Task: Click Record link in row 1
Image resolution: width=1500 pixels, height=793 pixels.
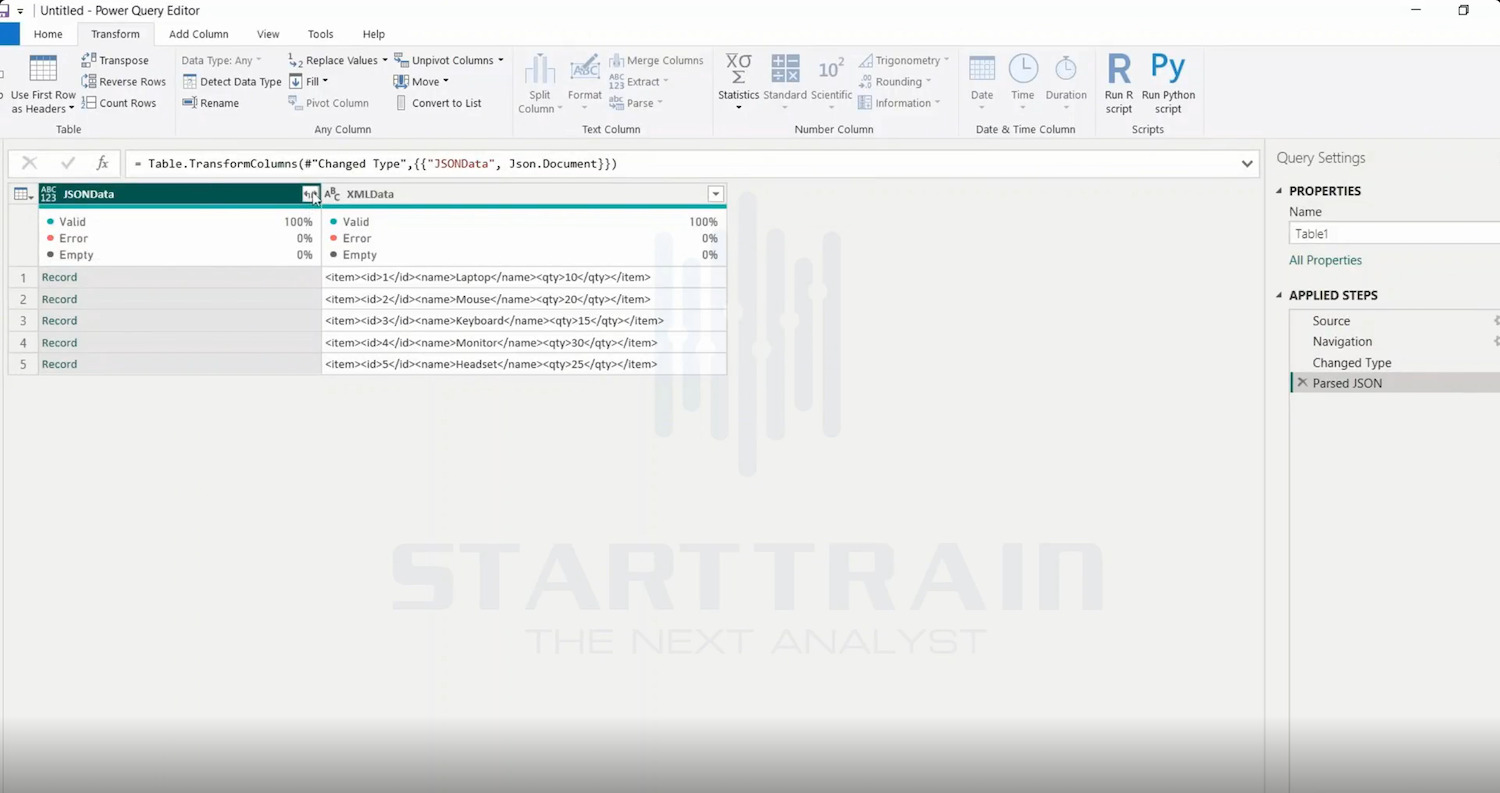Action: [59, 277]
